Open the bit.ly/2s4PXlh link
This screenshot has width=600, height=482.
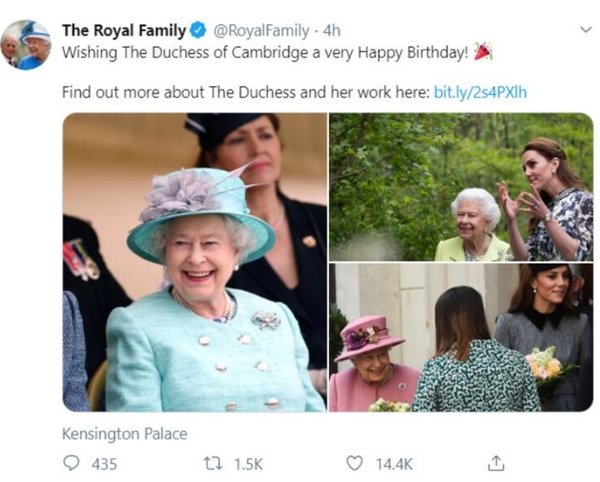point(480,92)
